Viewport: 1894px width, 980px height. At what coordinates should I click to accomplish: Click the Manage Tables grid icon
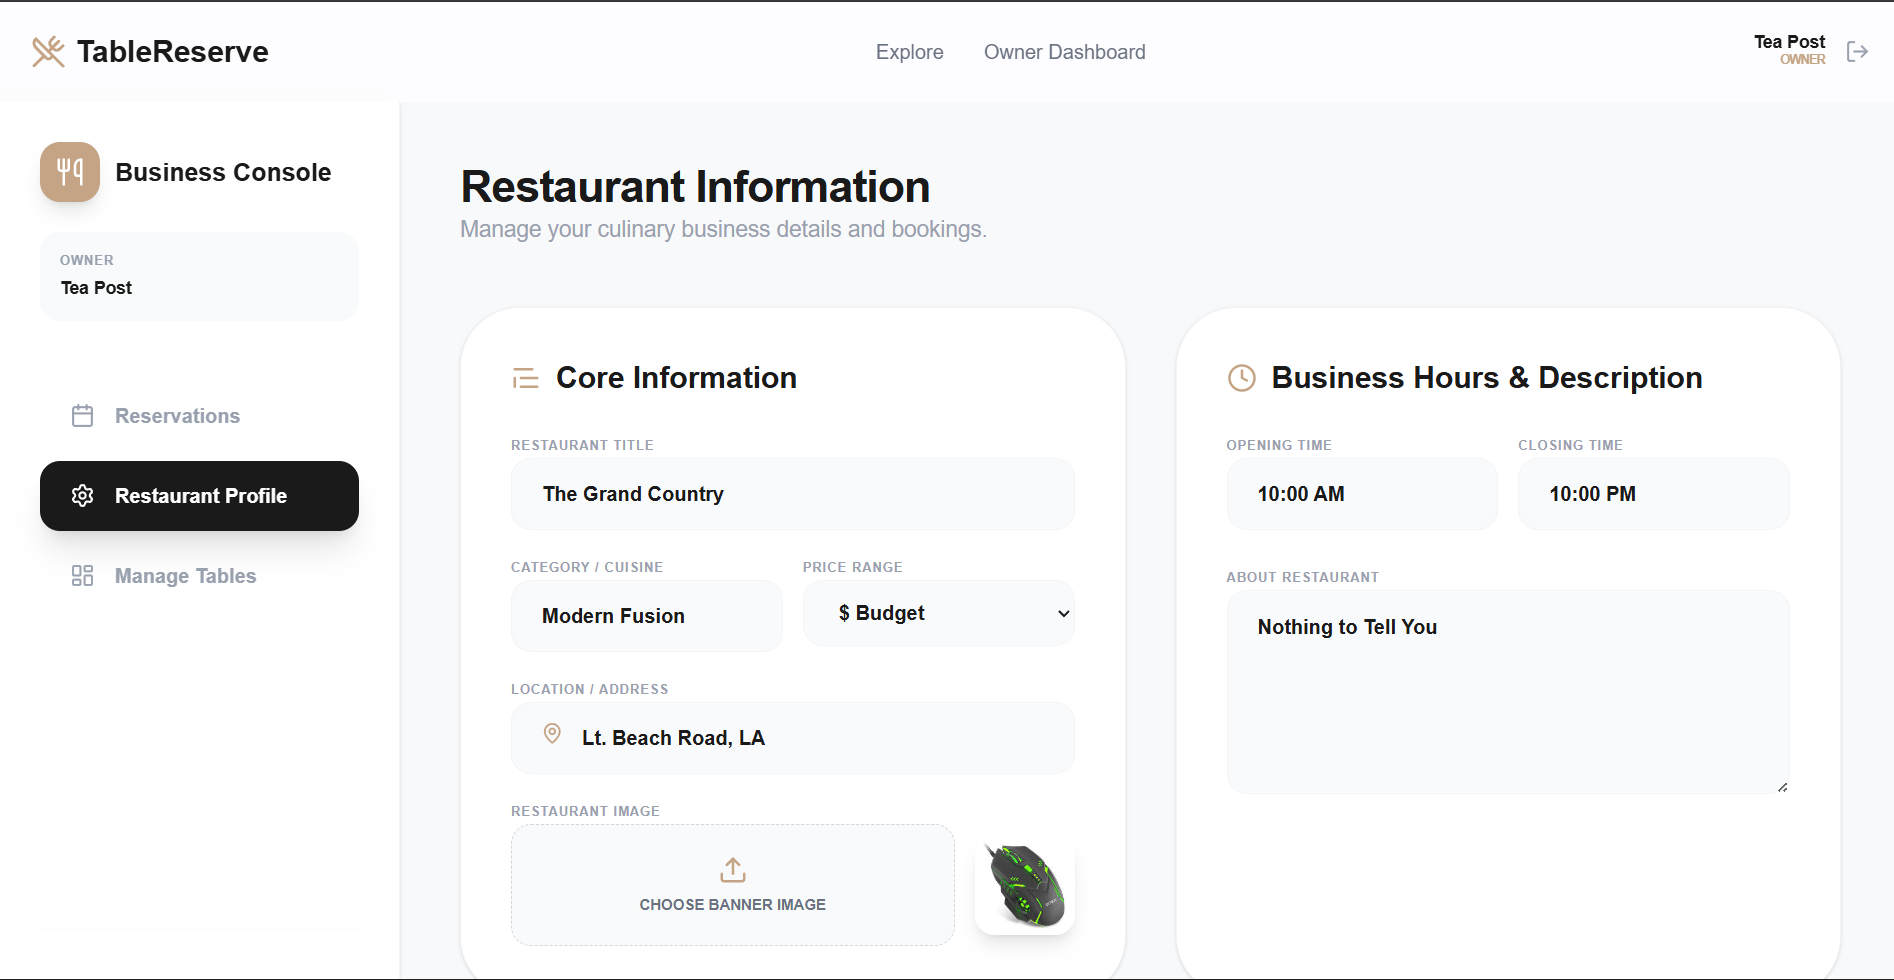pos(83,576)
